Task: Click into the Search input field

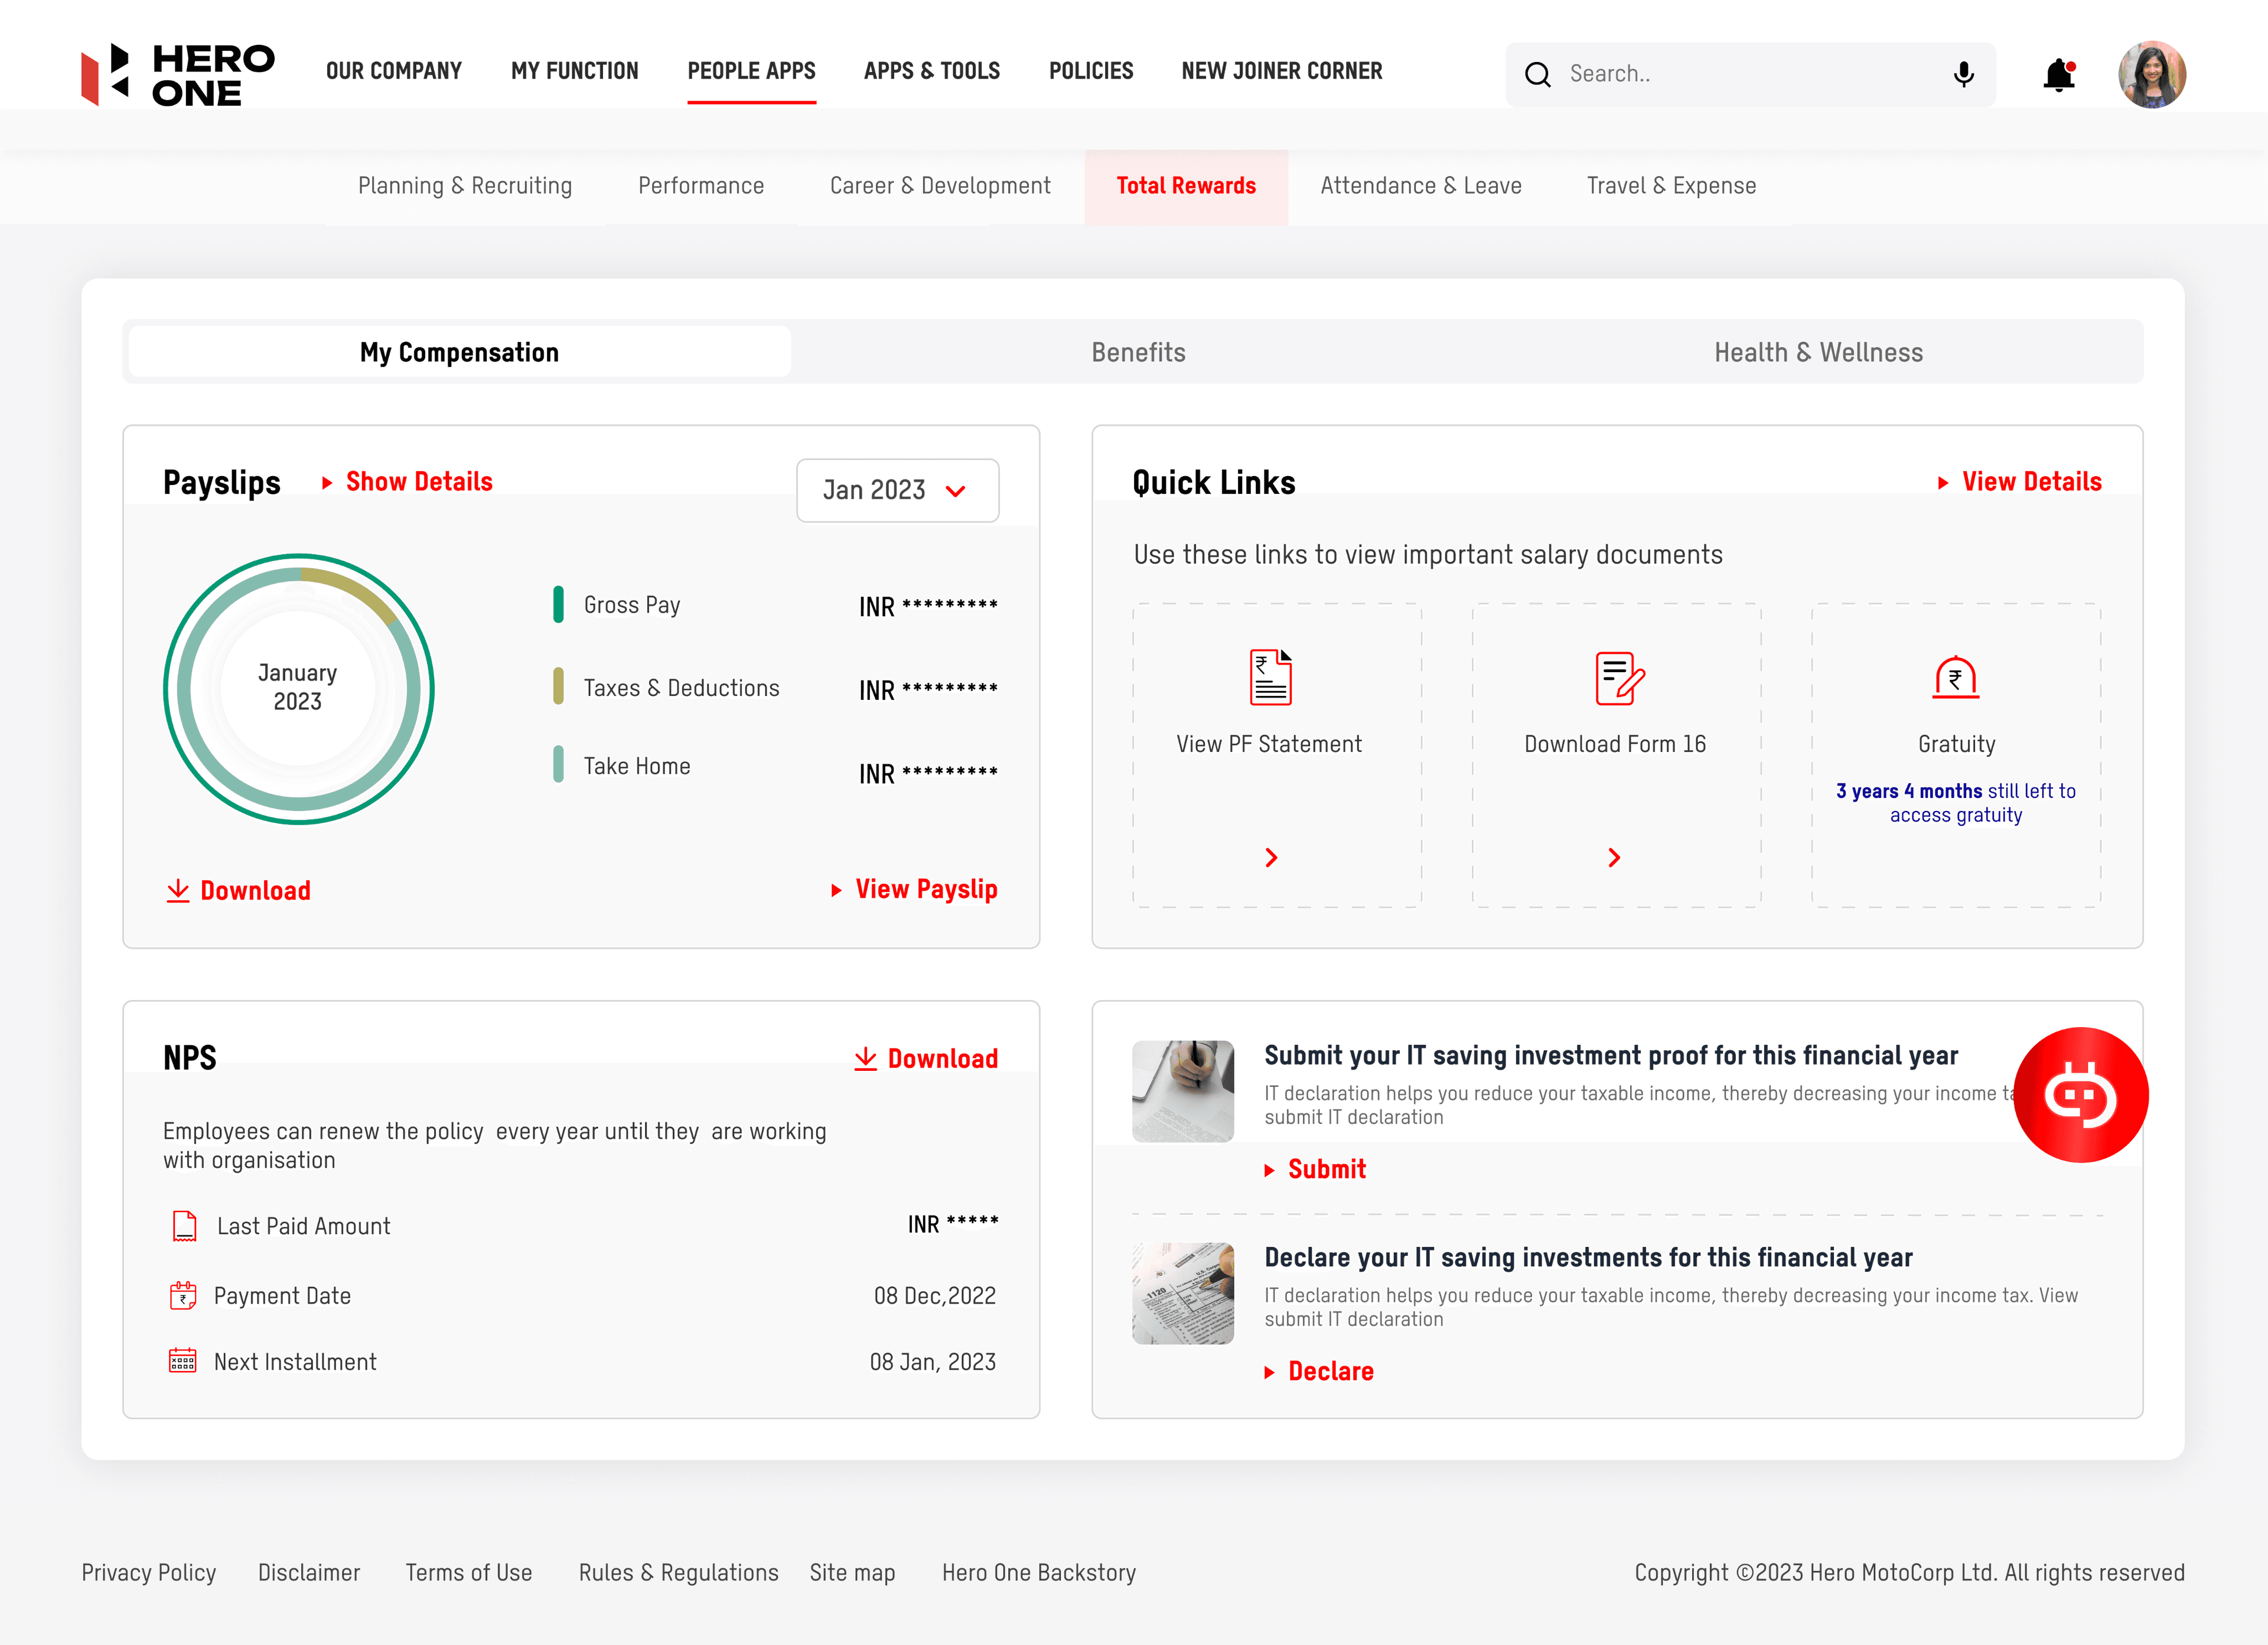Action: (x=1750, y=74)
